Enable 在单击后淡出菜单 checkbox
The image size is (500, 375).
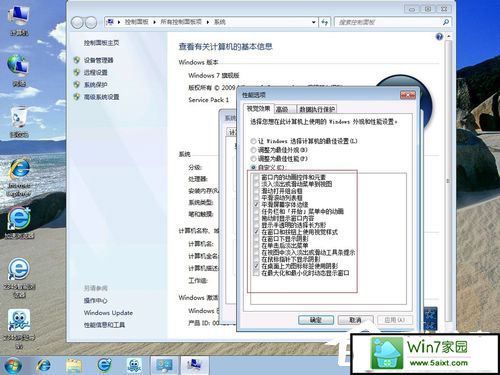click(x=256, y=245)
